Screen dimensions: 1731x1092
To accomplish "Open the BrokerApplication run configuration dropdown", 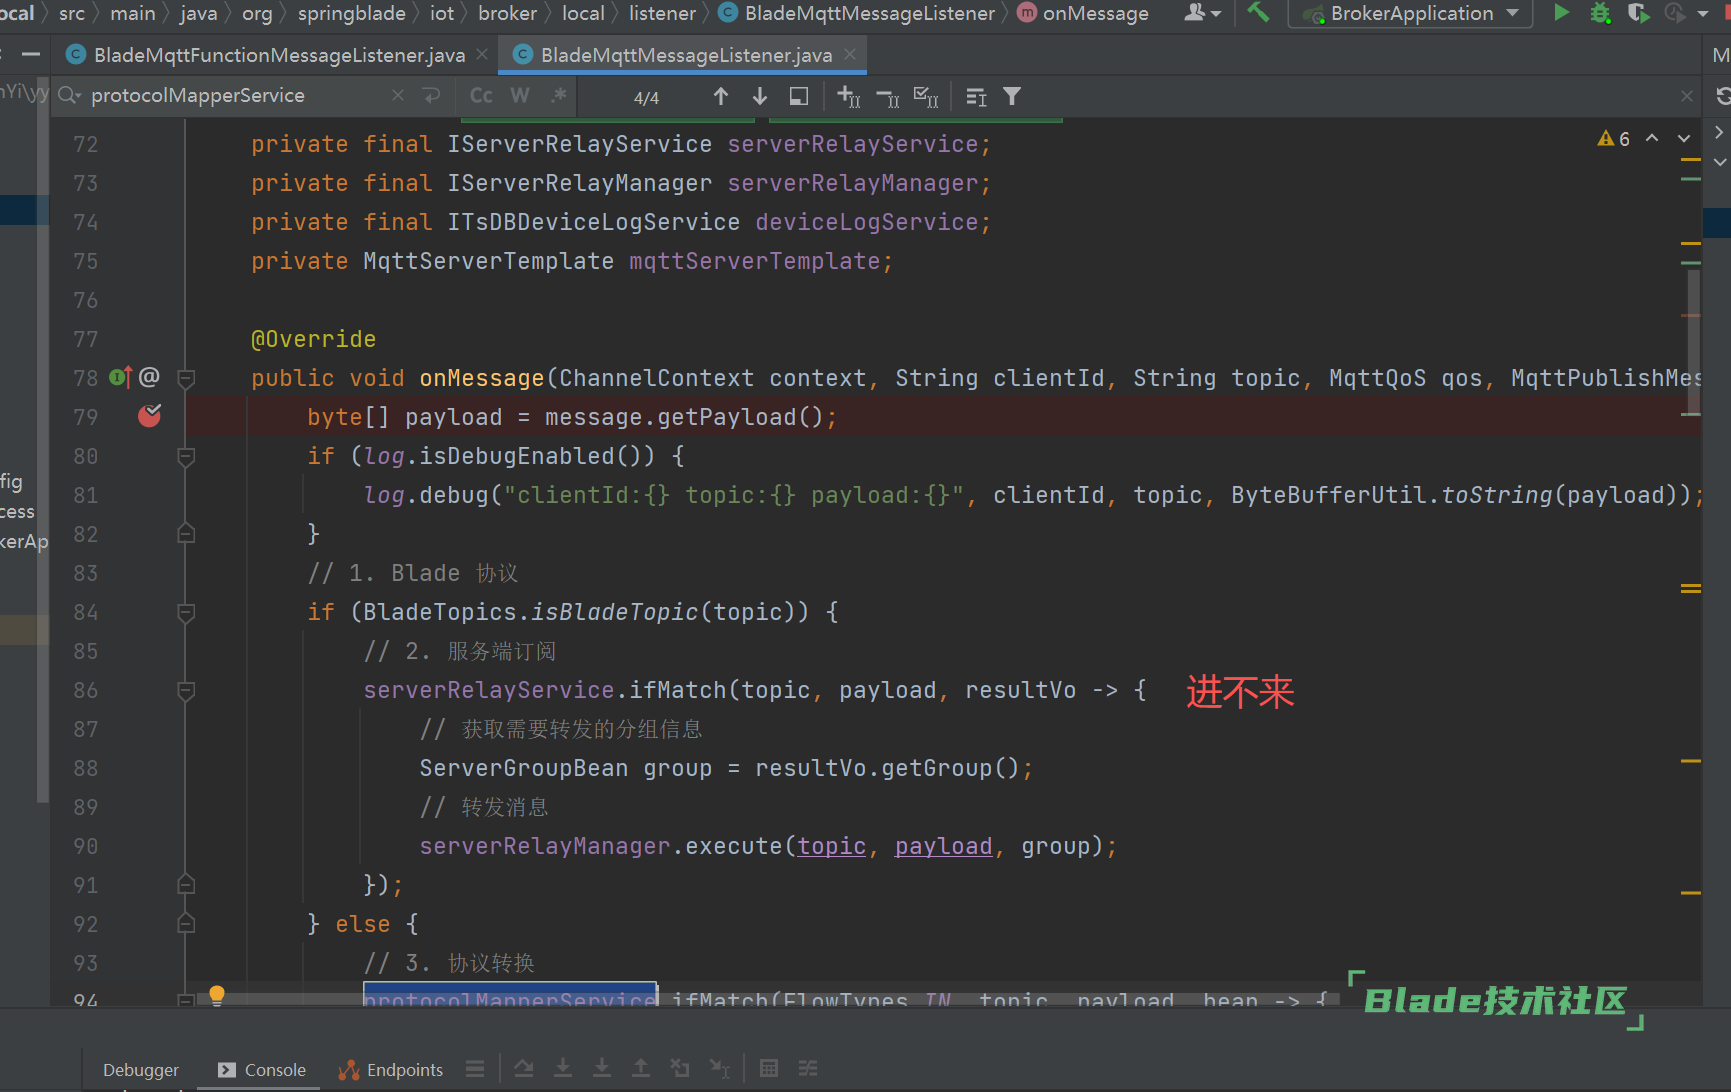I will point(1411,13).
